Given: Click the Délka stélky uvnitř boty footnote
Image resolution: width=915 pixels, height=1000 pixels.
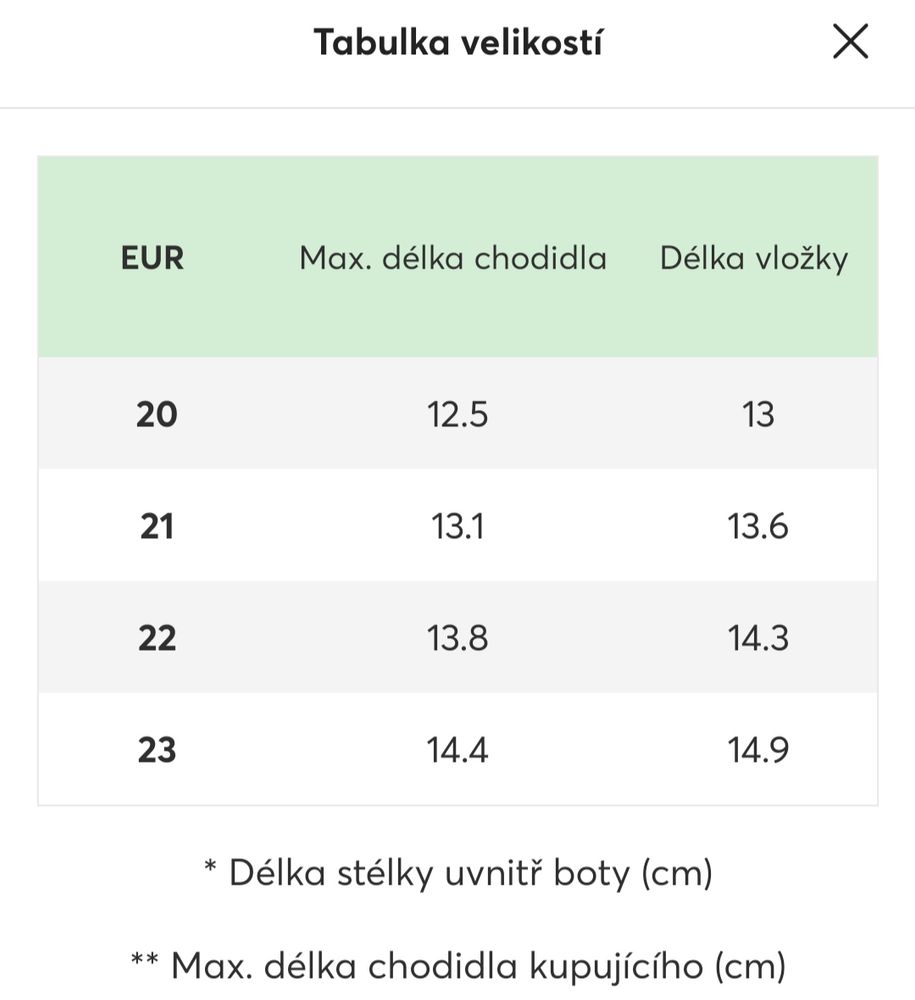Looking at the screenshot, I should click(x=458, y=873).
